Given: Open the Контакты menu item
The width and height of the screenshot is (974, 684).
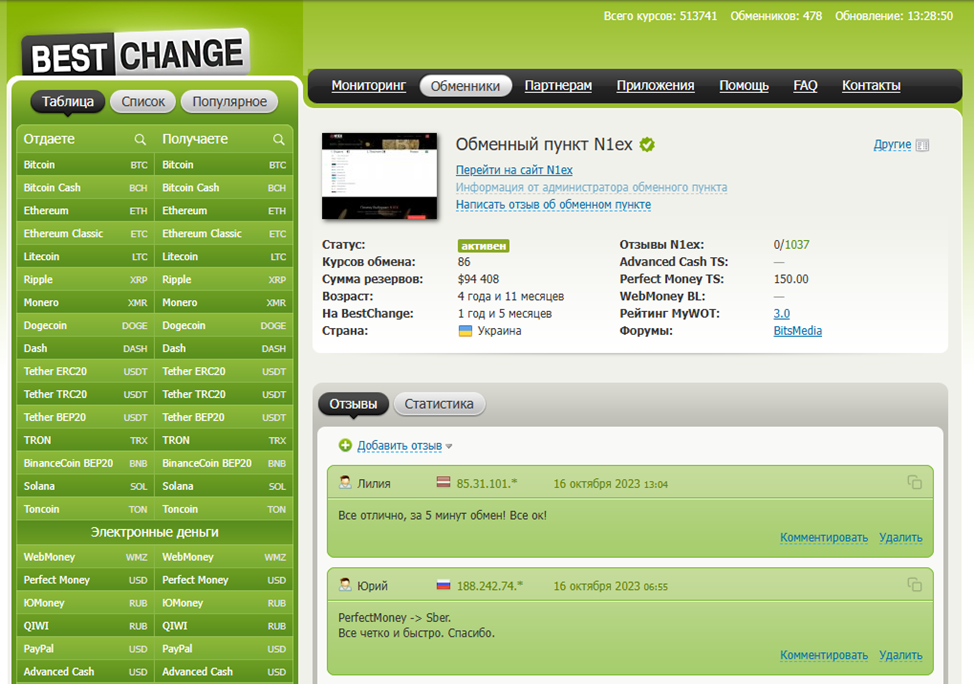Looking at the screenshot, I should tap(871, 86).
